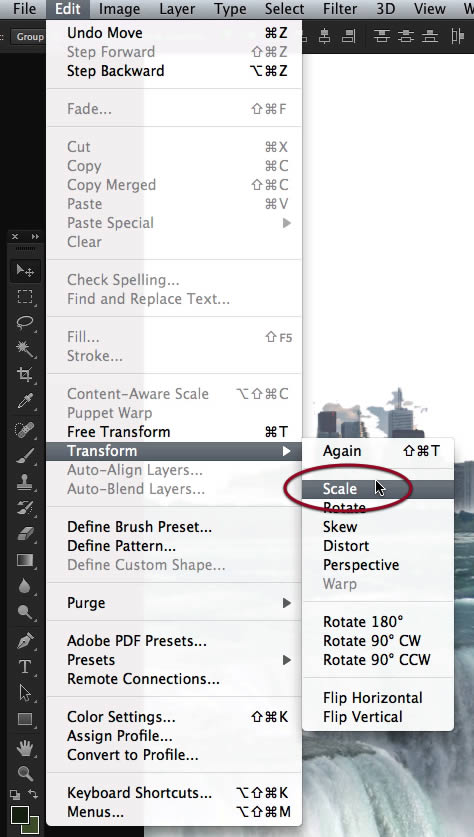Open Adobe PDF Presets
Screen dimensions: 474x837
[x=174, y=641]
